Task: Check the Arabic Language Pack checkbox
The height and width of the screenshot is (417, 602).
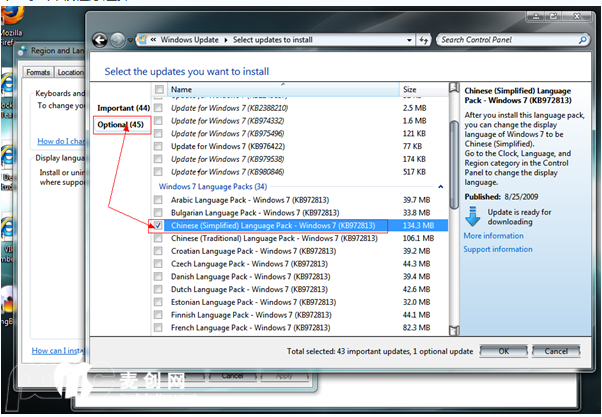Action: (158, 200)
